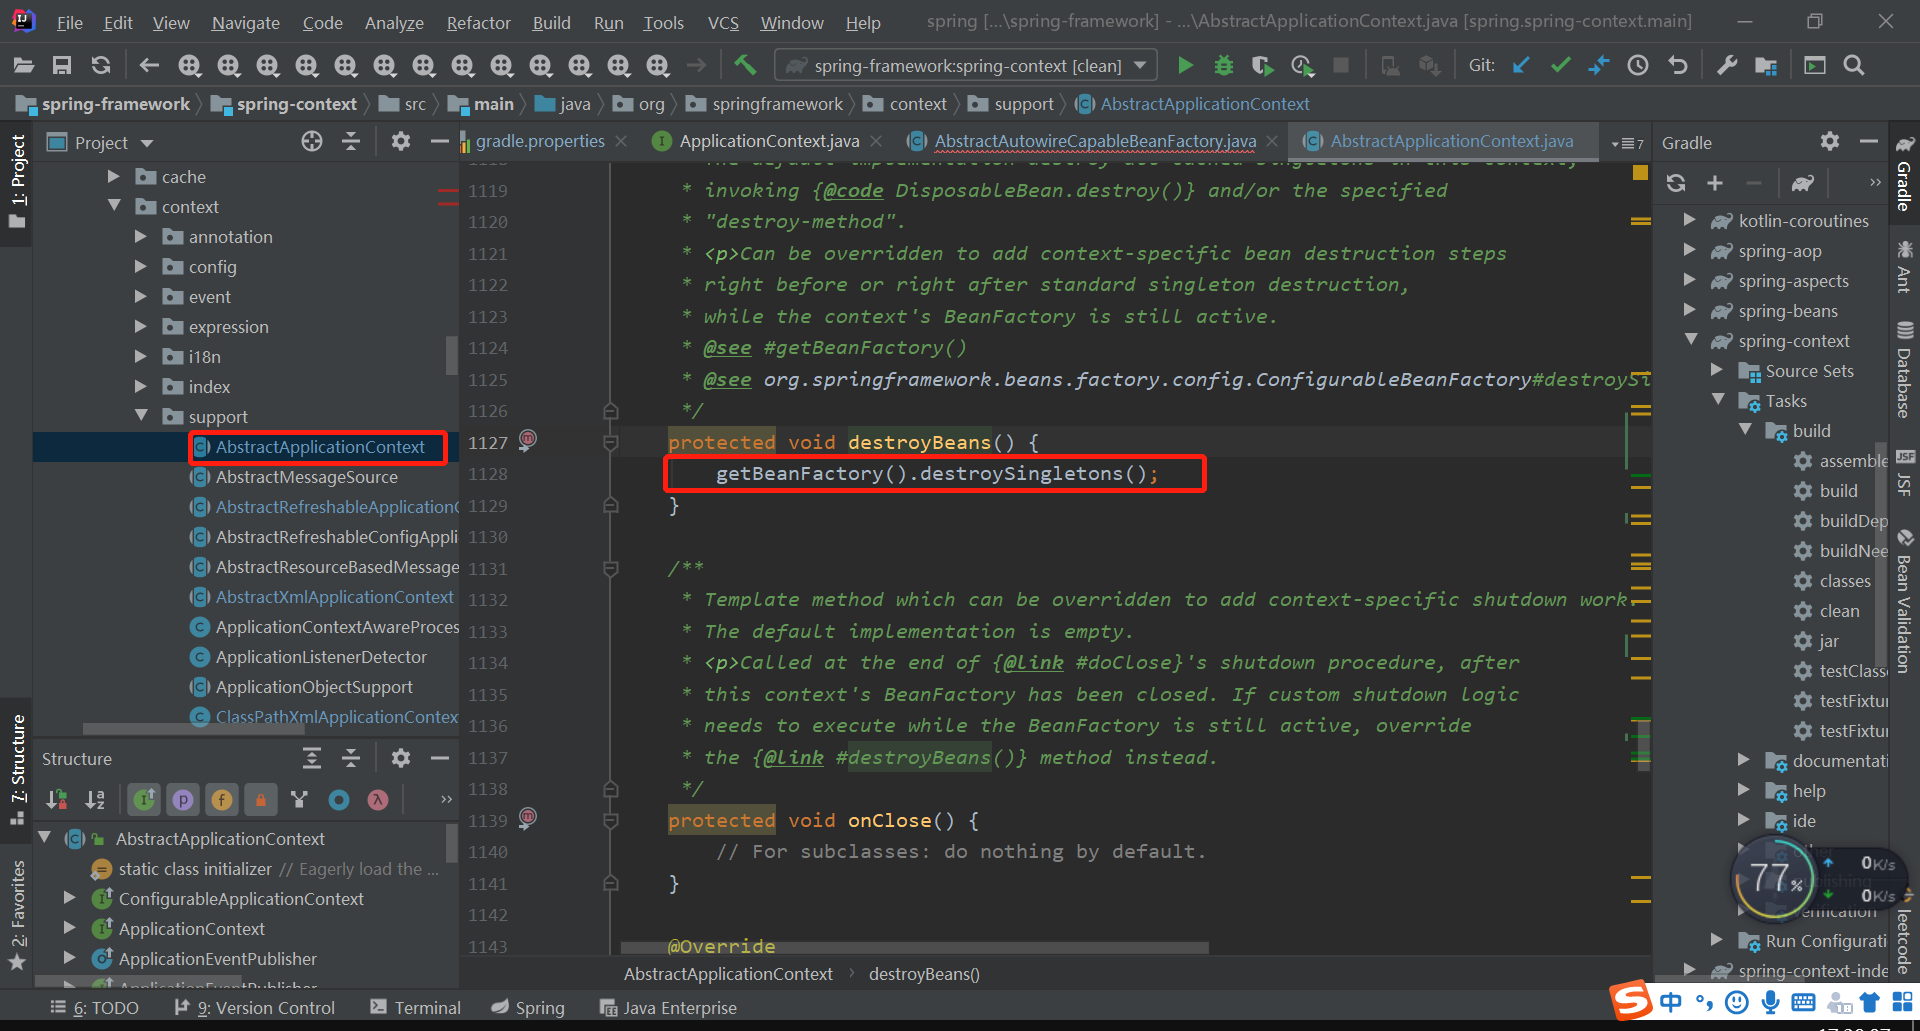Screen dimensions: 1920x1031
Task: Switch to AbstractAutowireCapableBeanFactory.java tab
Action: 1095,141
